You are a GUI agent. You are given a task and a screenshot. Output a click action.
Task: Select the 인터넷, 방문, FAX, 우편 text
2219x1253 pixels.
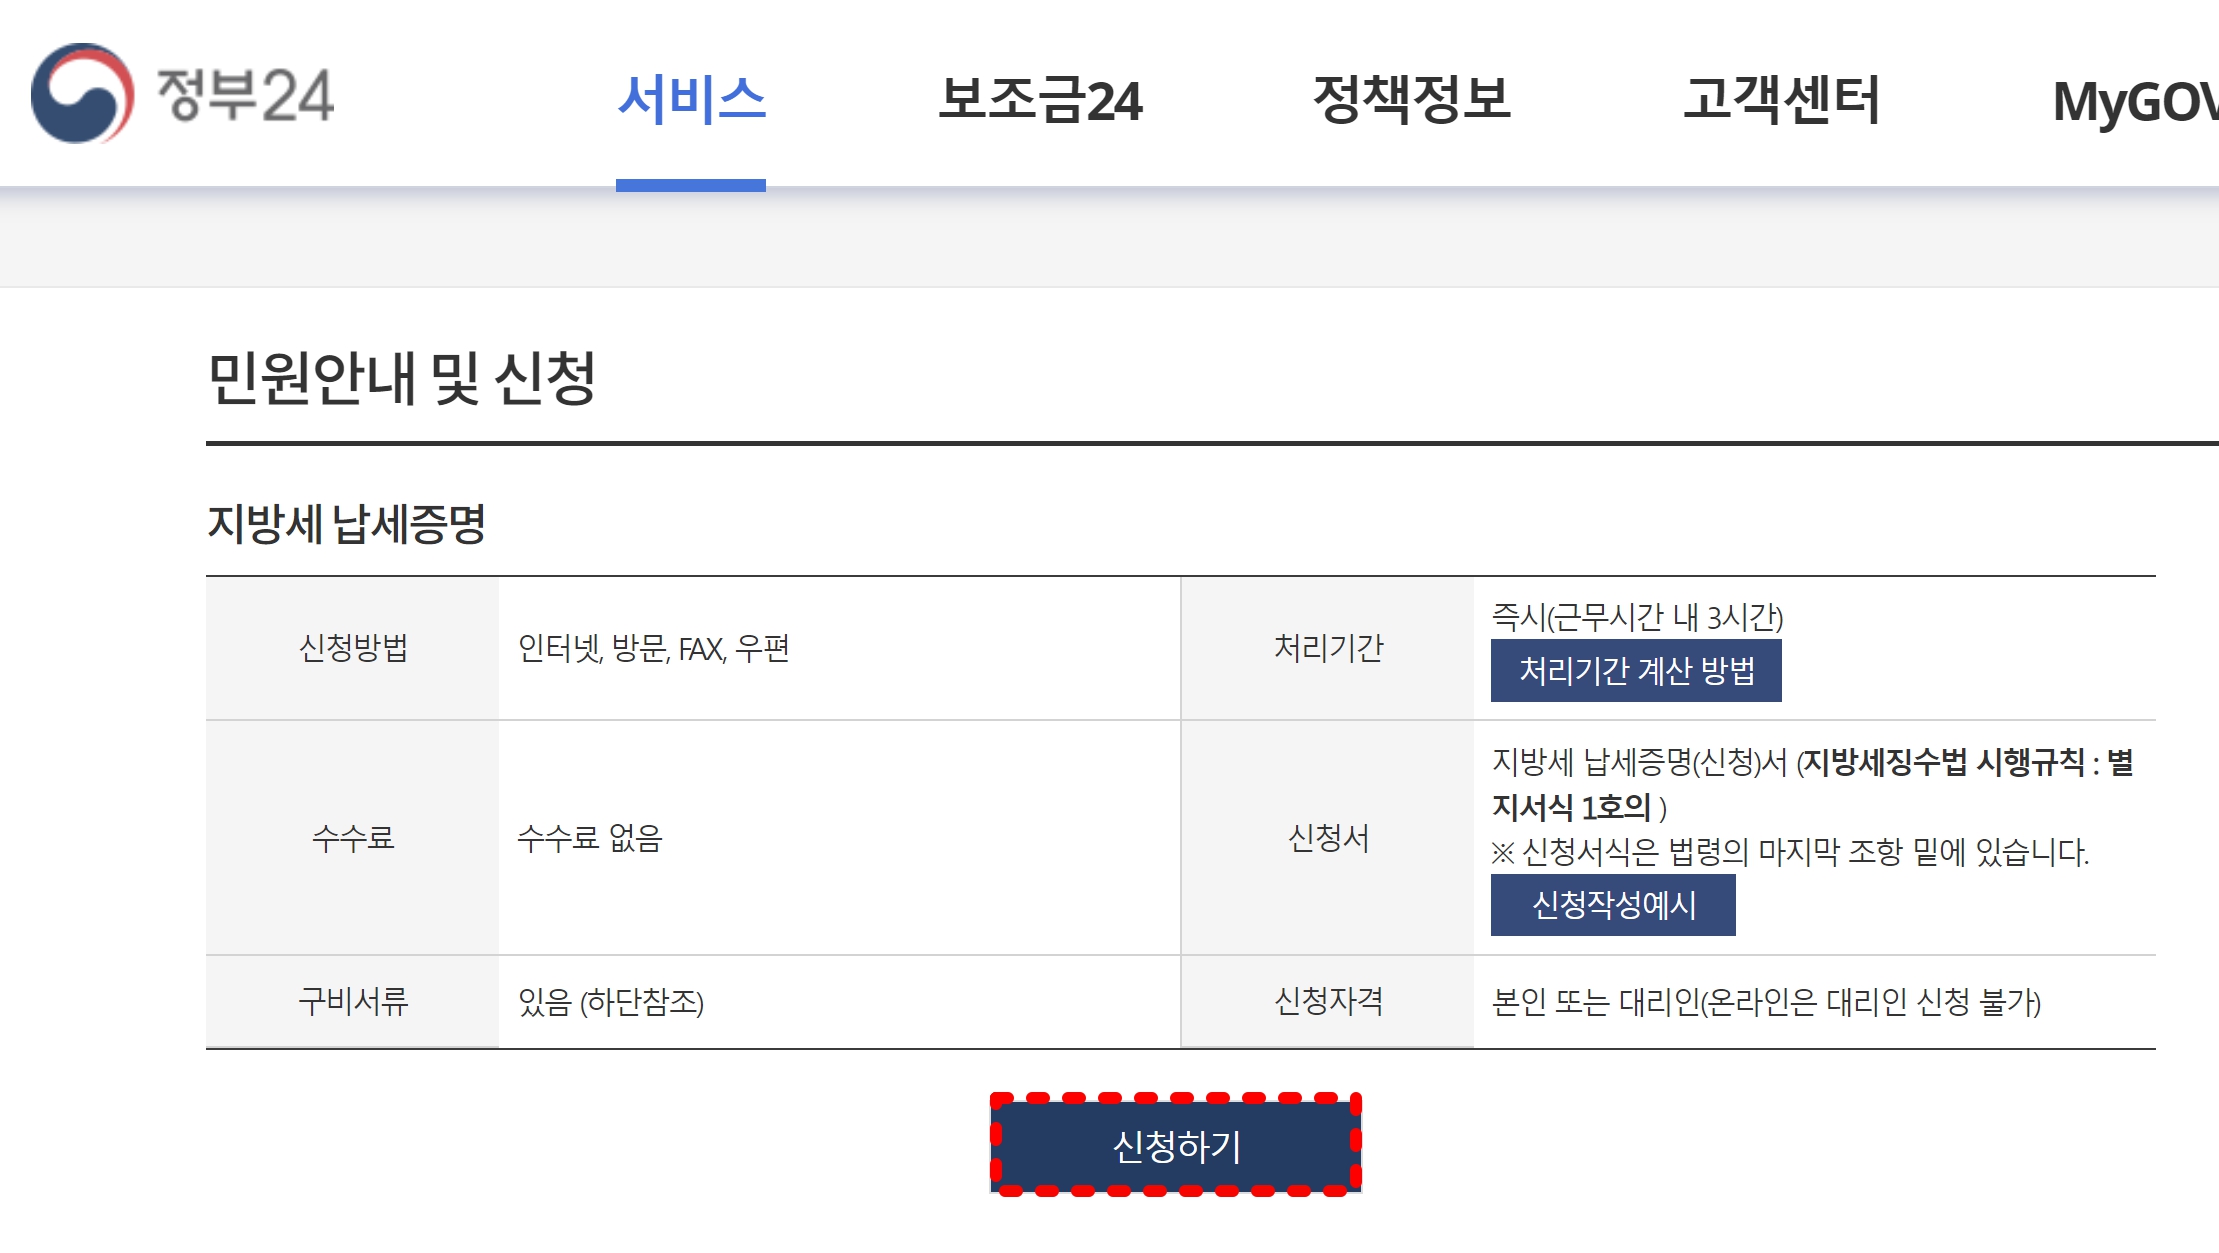point(653,649)
